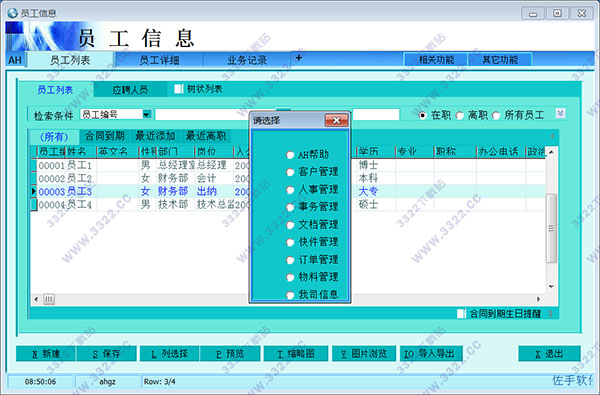
Task: Show the 合同到期 filter tab
Action: point(104,136)
